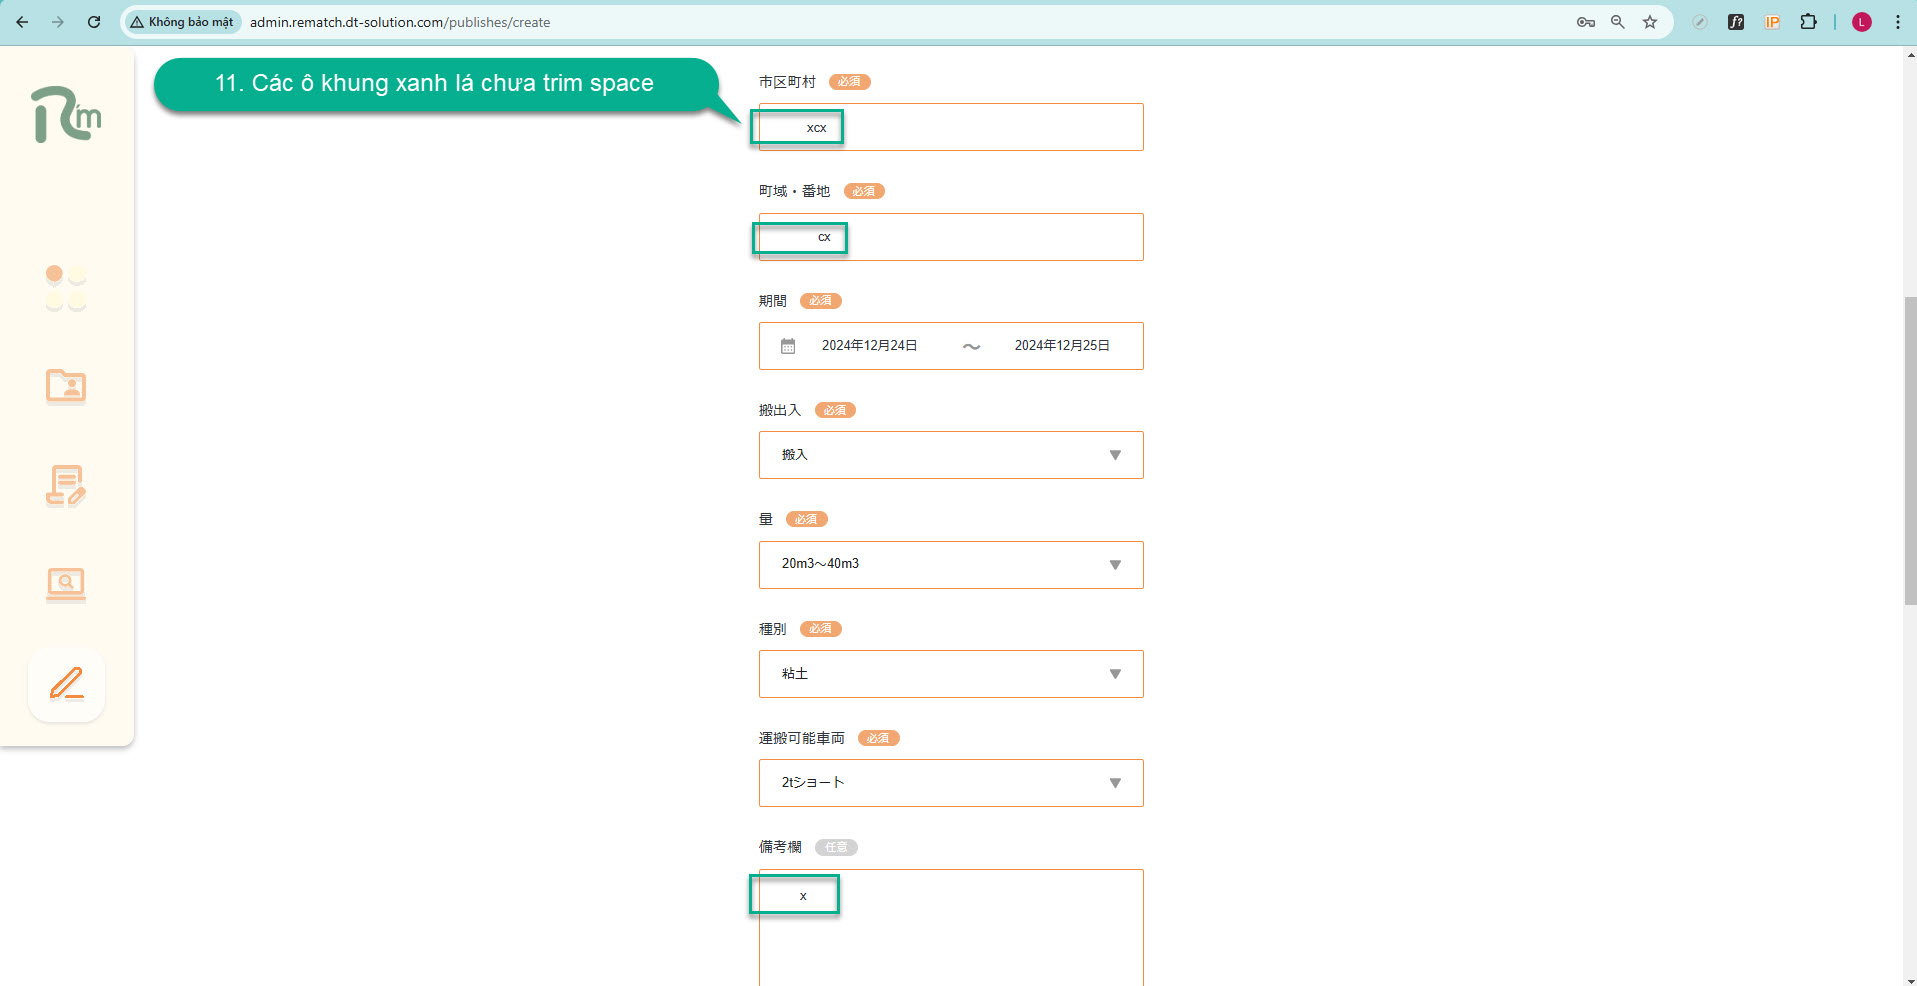This screenshot has height=986, width=1917.
Task: Open the 種別 dropdown showing 粘土
Action: pos(950,674)
